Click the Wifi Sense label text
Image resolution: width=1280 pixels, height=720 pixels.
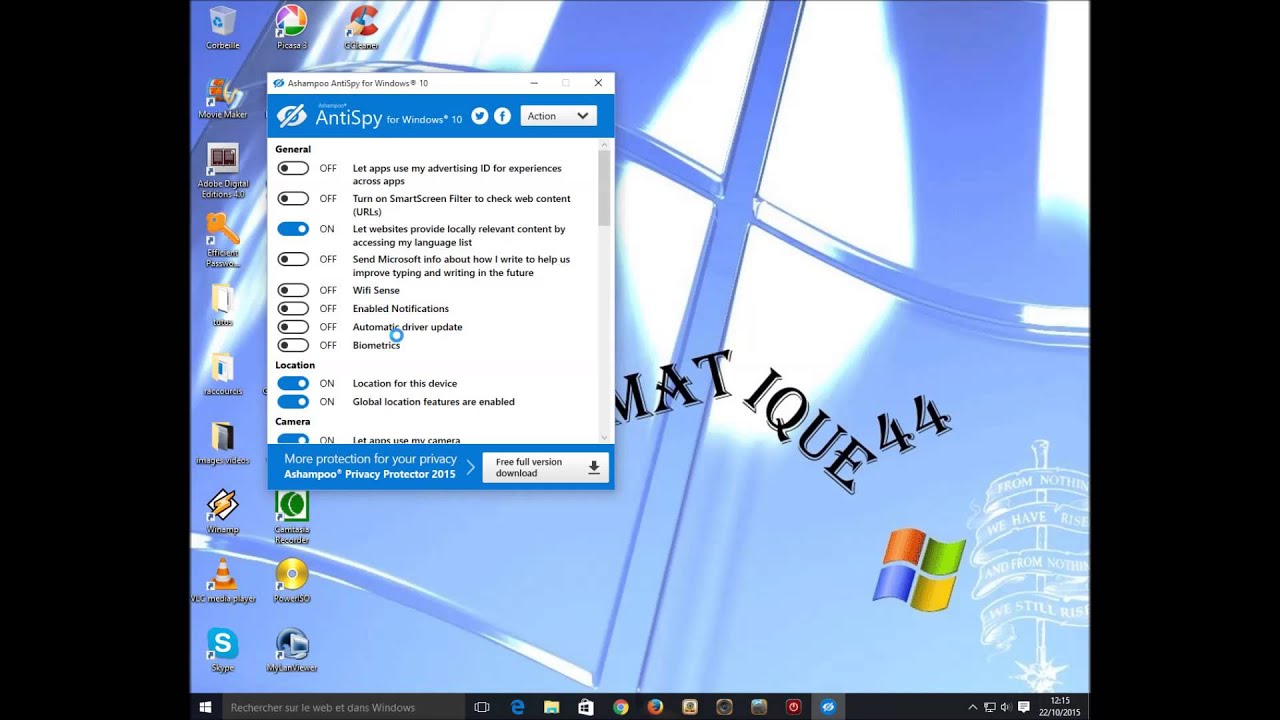tap(376, 290)
